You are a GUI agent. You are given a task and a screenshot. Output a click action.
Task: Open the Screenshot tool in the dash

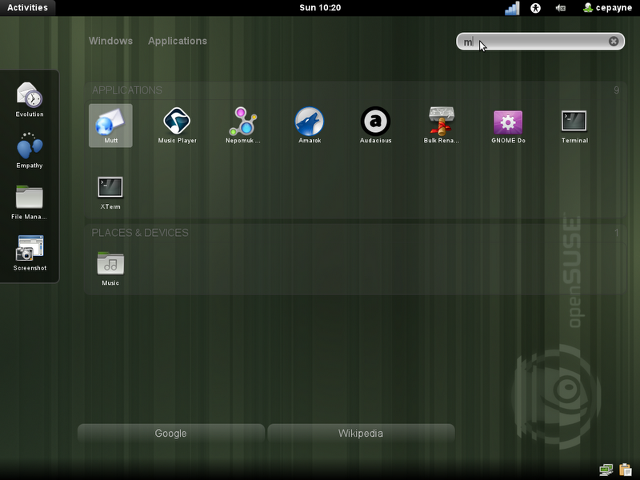click(x=29, y=252)
